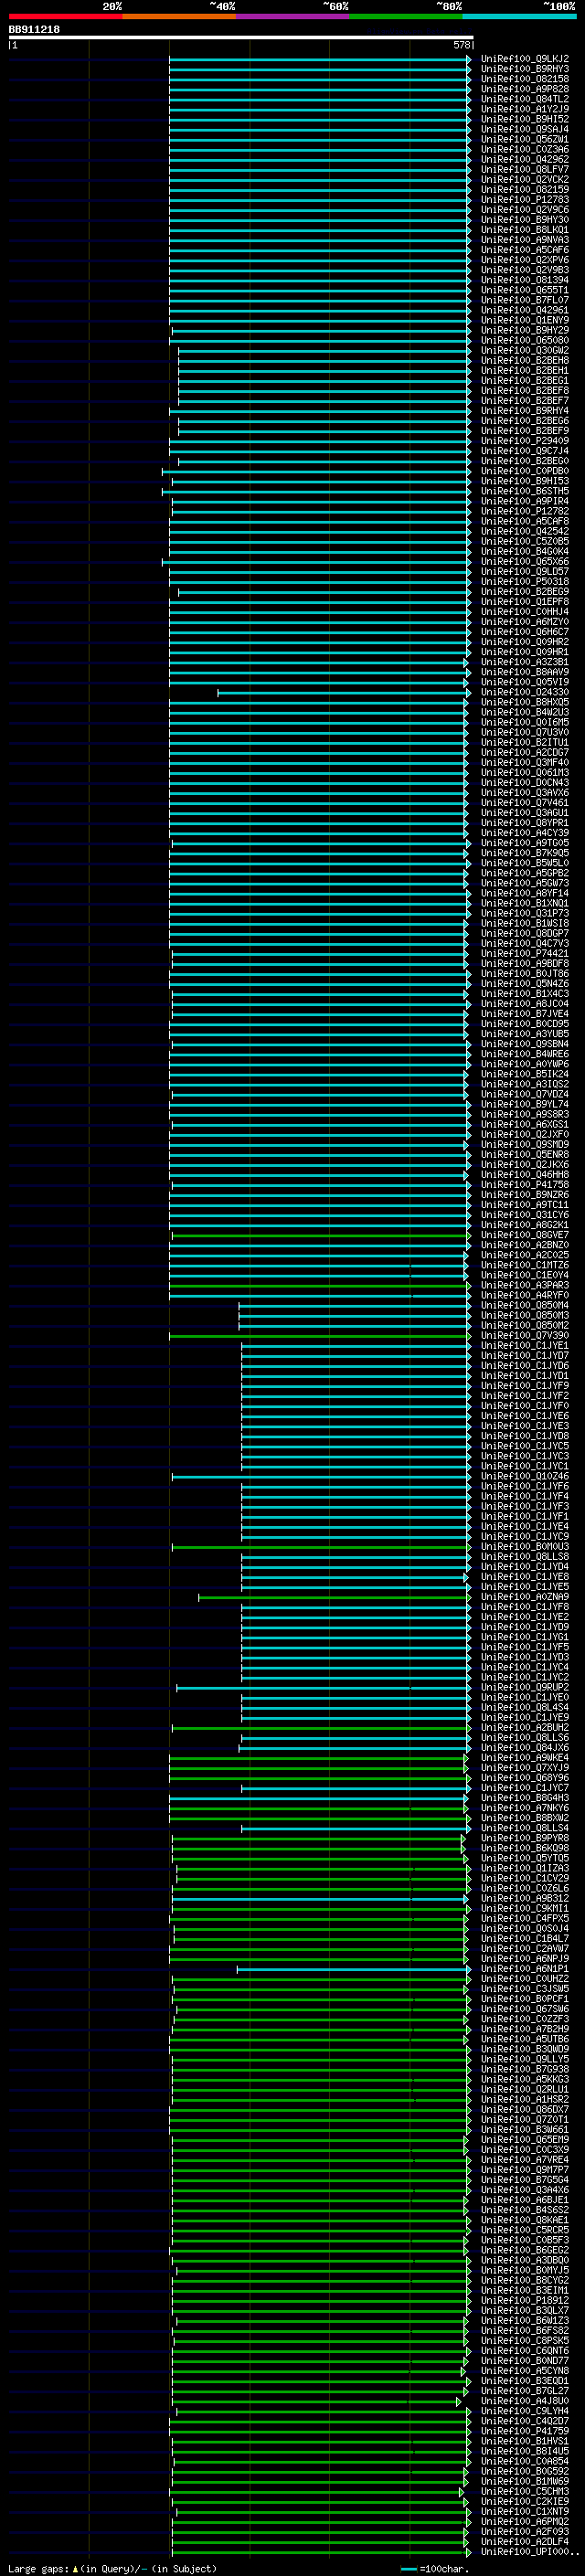The width and height of the screenshot is (585, 2576).
Task: Select the label UniRef100_Q84JX6
Action: tap(525, 1748)
